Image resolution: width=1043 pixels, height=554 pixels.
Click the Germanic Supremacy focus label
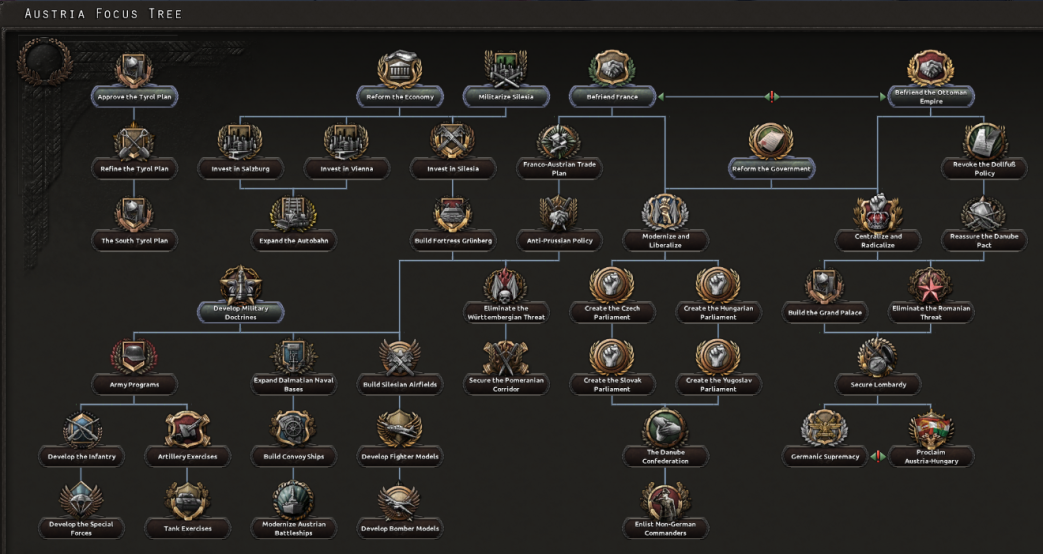(x=825, y=457)
